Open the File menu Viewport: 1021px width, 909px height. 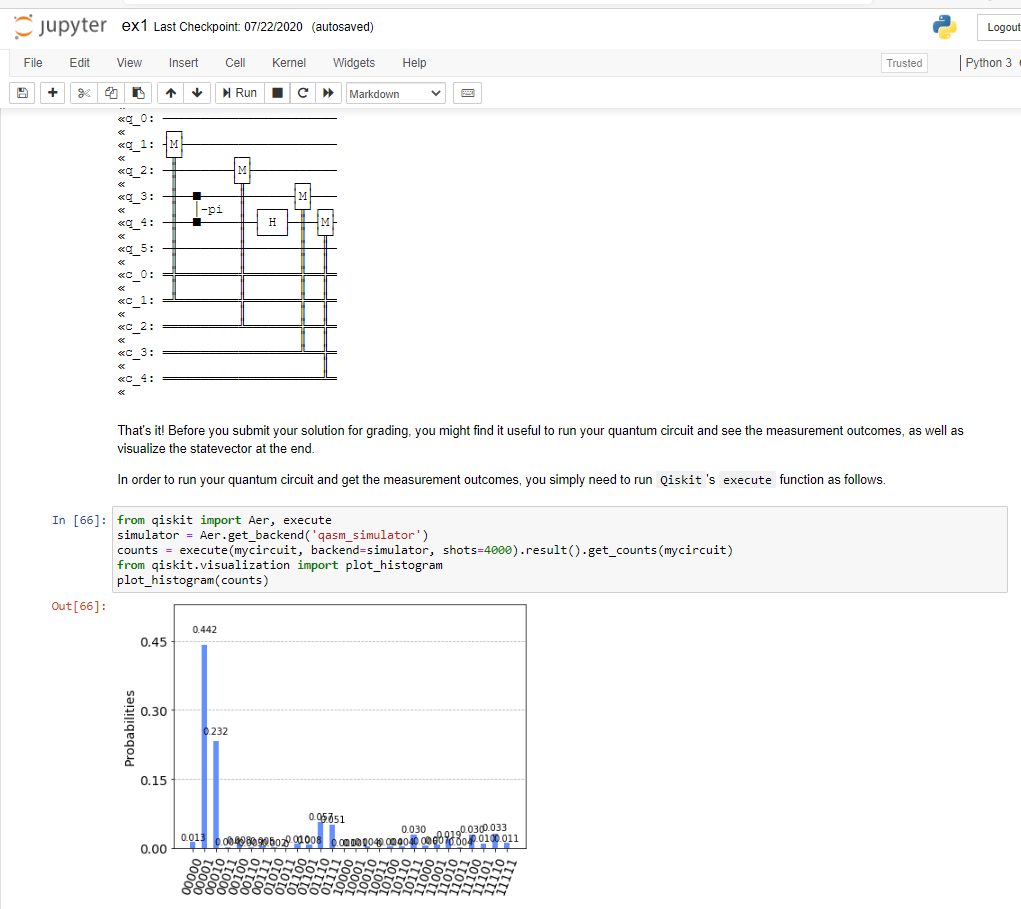(x=33, y=63)
